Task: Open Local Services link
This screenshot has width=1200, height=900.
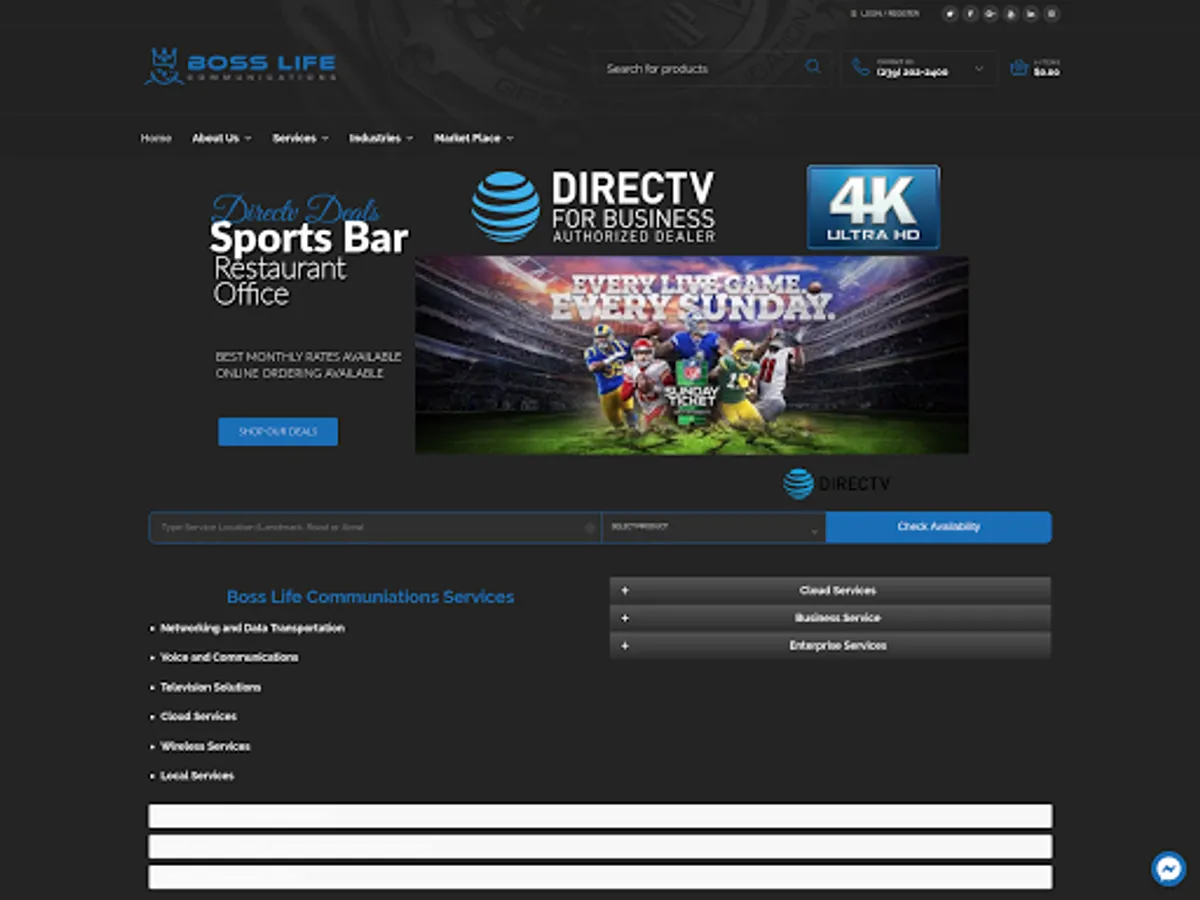Action: coord(197,775)
